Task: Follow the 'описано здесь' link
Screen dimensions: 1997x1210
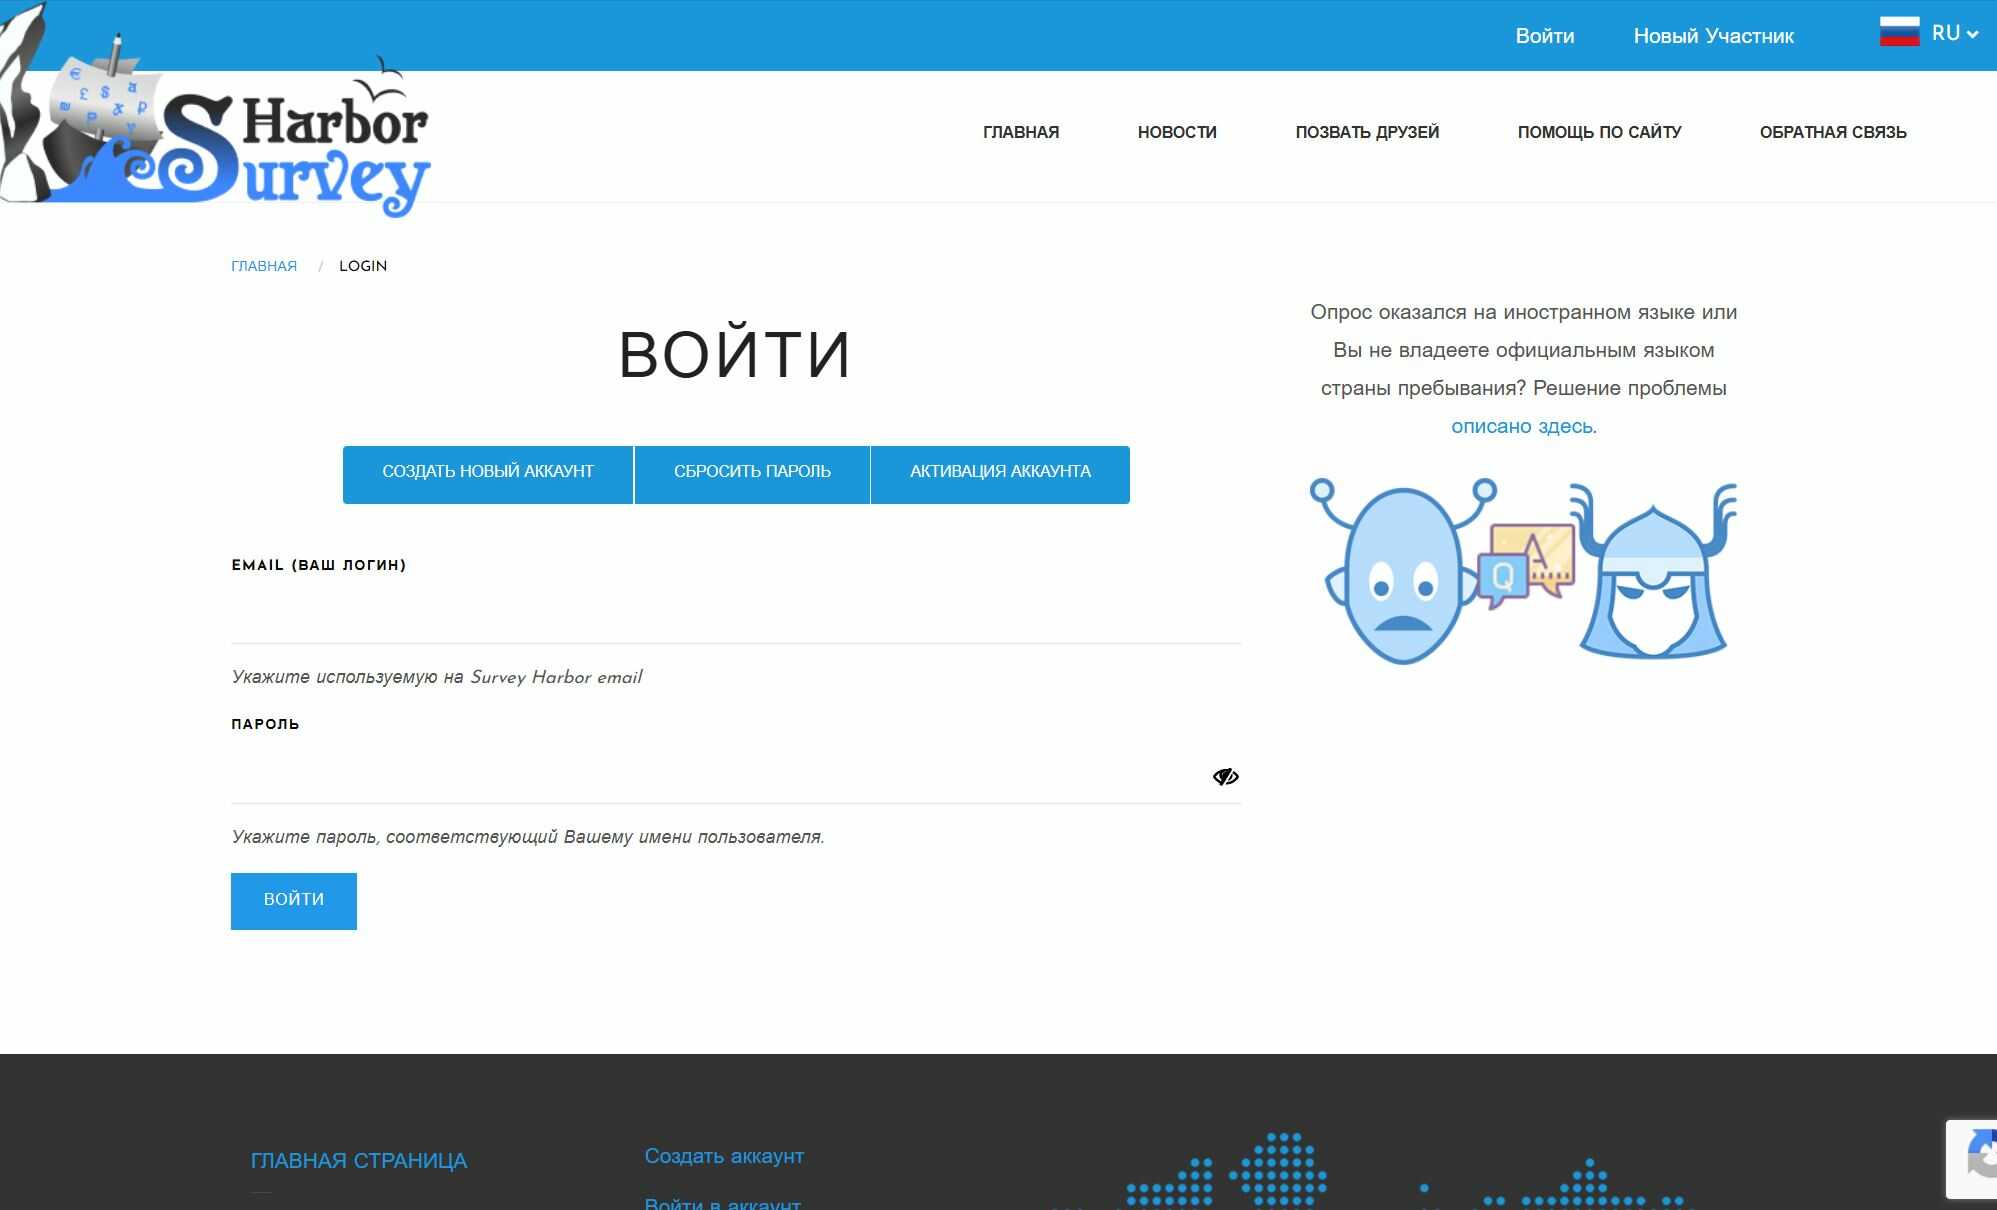Action: coord(1523,426)
